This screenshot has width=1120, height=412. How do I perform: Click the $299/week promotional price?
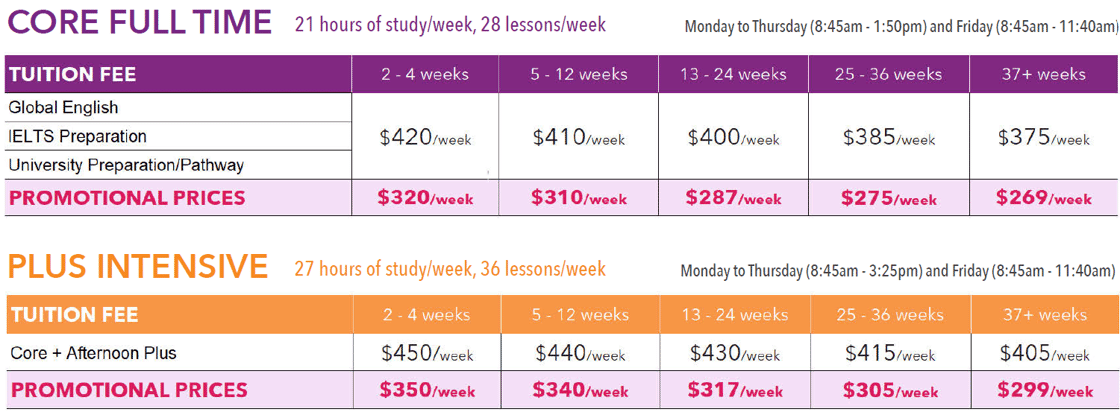1045,390
